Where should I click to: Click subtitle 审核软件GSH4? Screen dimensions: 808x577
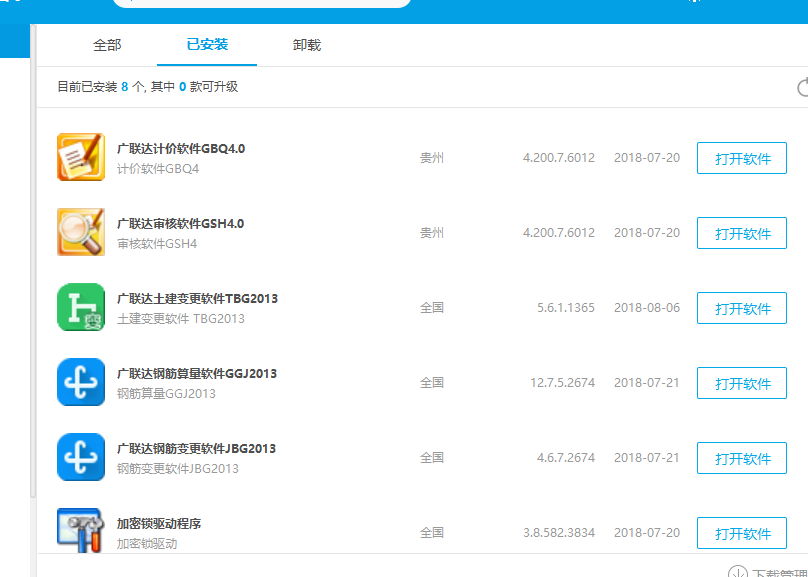(x=157, y=244)
